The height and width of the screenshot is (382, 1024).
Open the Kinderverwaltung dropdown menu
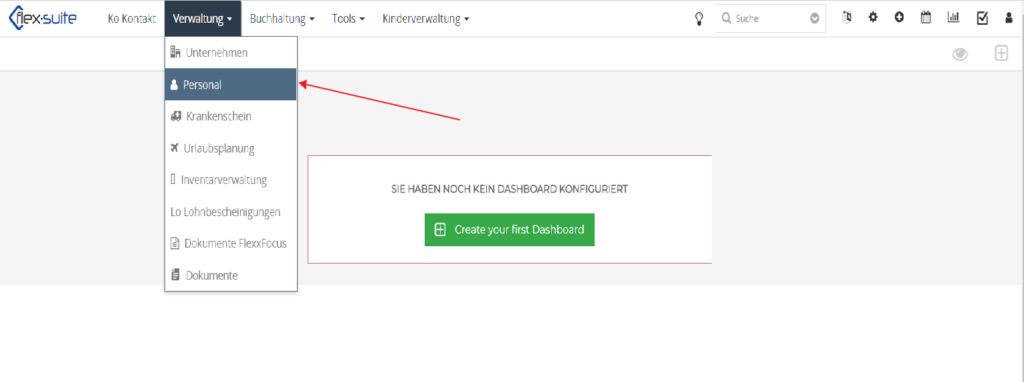point(426,19)
